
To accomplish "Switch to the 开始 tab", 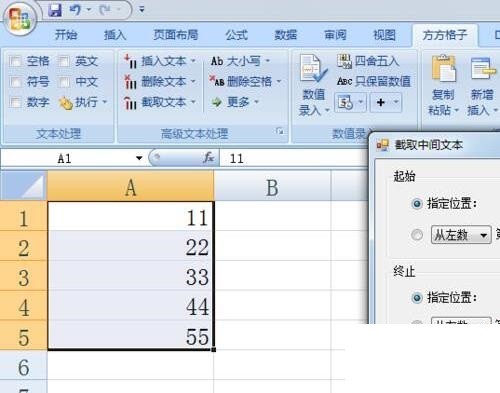I will pyautogui.click(x=66, y=35).
